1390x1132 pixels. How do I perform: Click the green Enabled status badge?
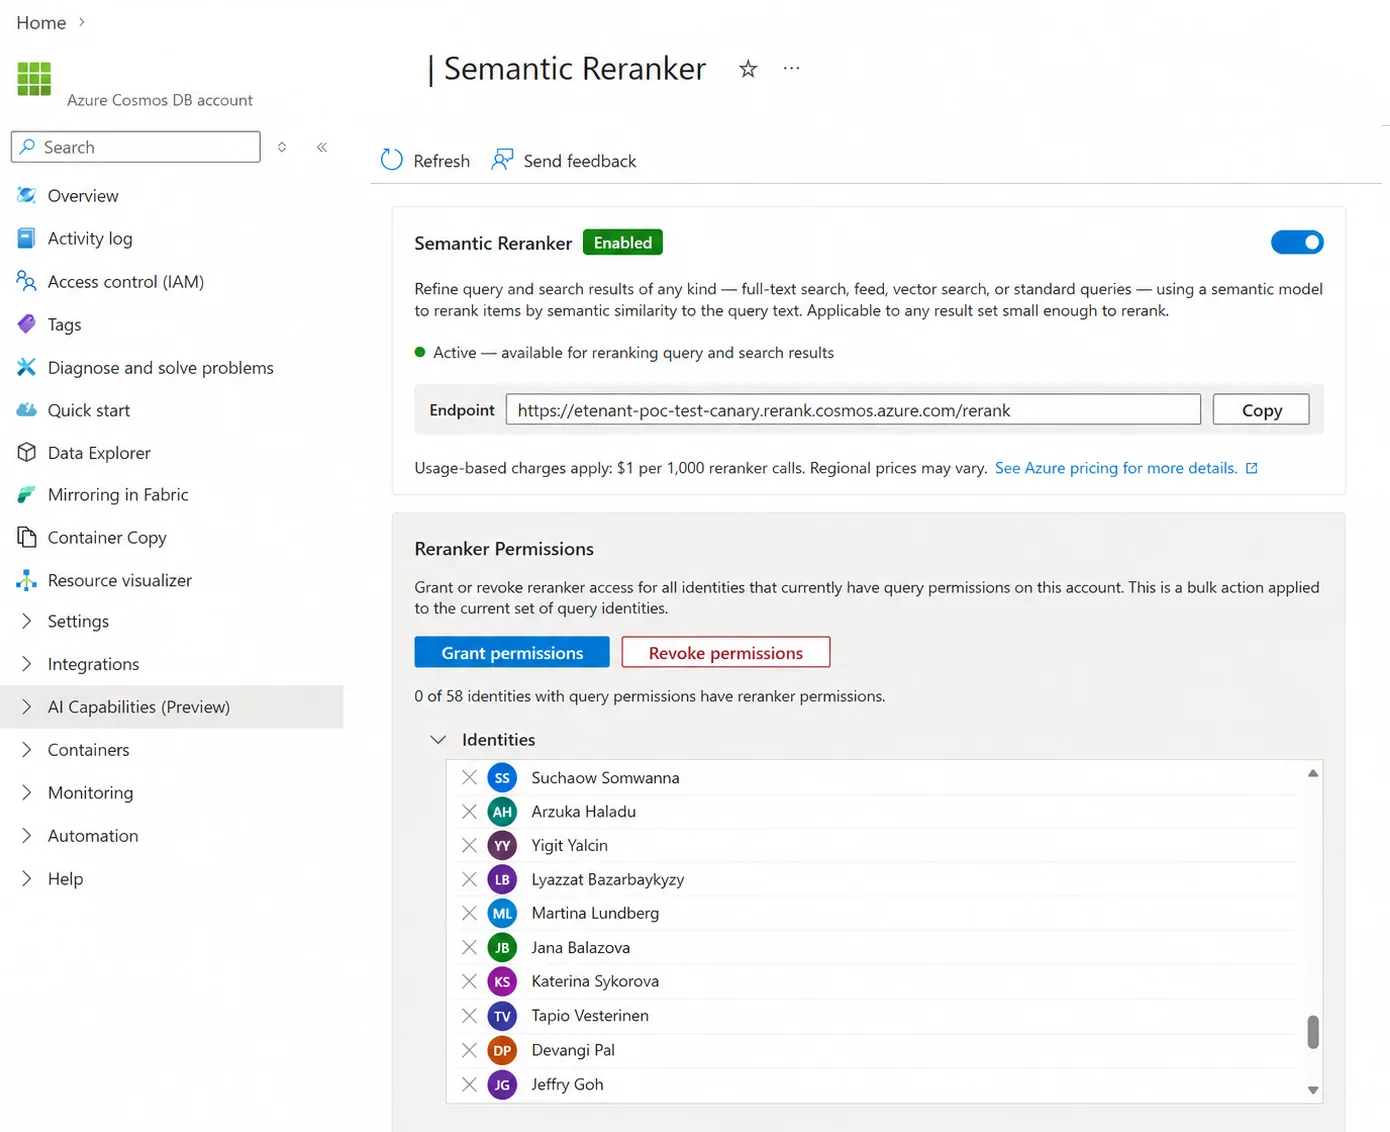coord(622,242)
